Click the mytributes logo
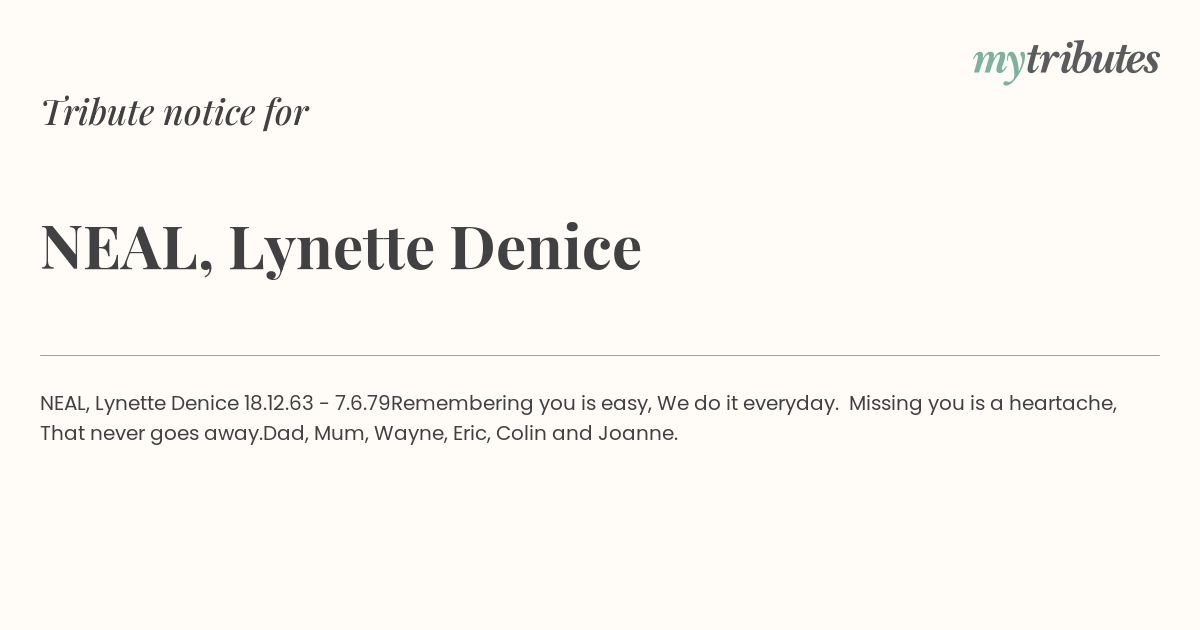The image size is (1200, 630). [x=1066, y=61]
